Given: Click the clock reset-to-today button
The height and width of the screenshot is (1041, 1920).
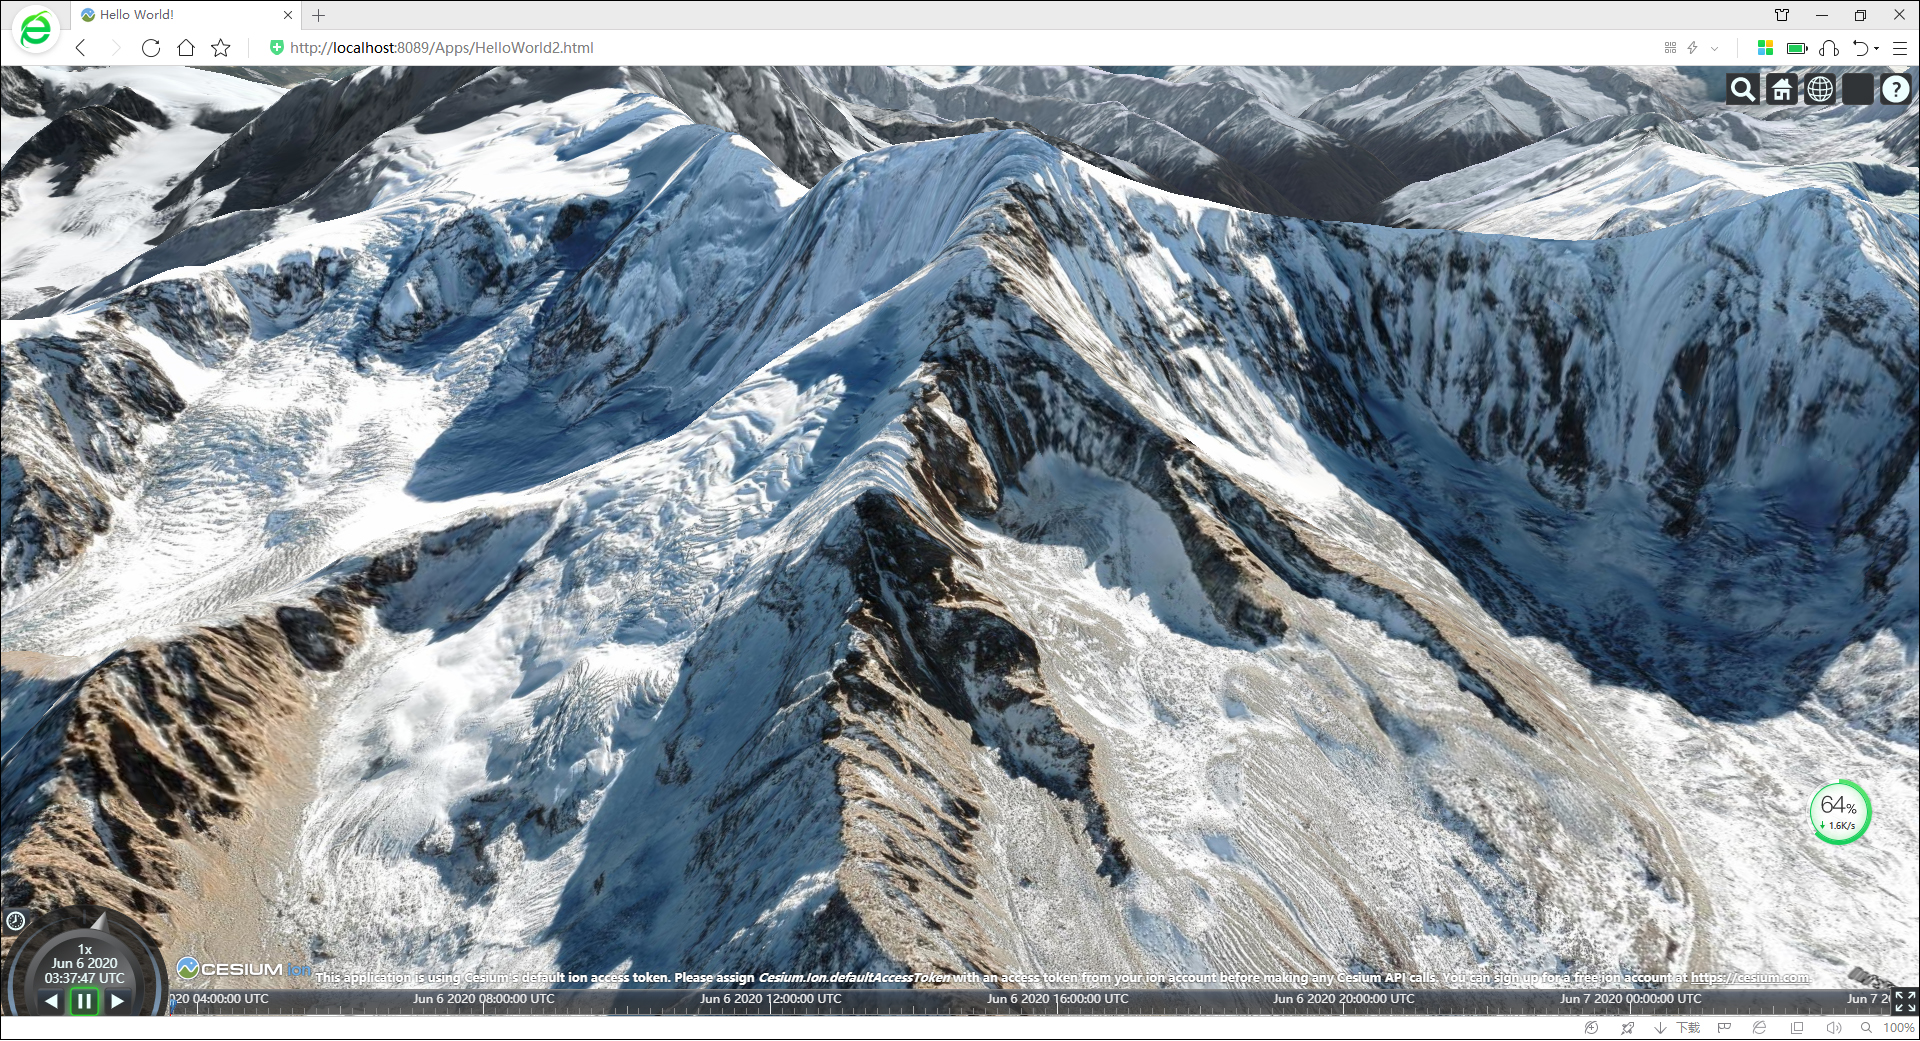Looking at the screenshot, I should point(16,921).
